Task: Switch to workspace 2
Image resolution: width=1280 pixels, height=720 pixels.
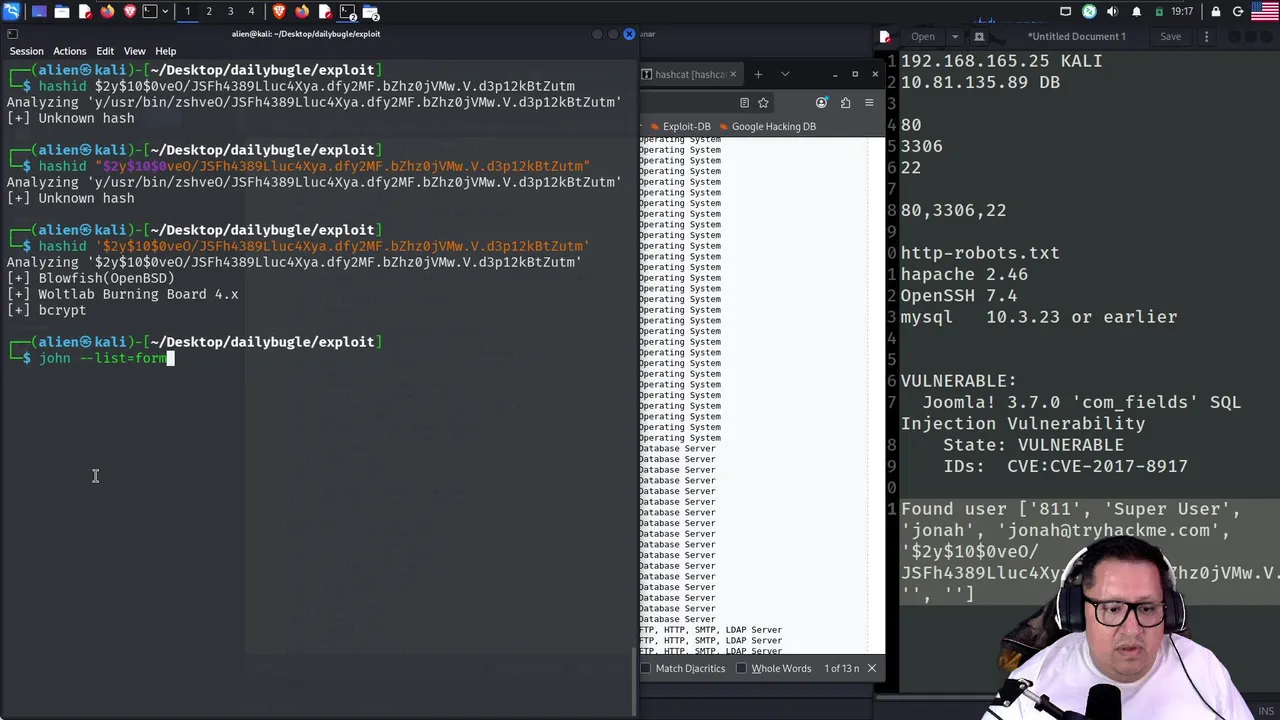Action: (x=209, y=11)
